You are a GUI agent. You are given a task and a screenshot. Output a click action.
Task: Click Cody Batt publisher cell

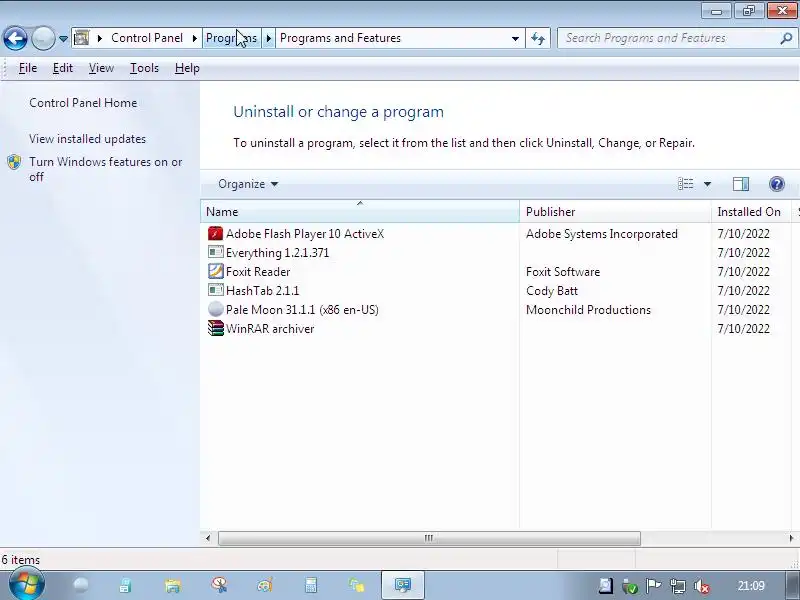click(552, 290)
